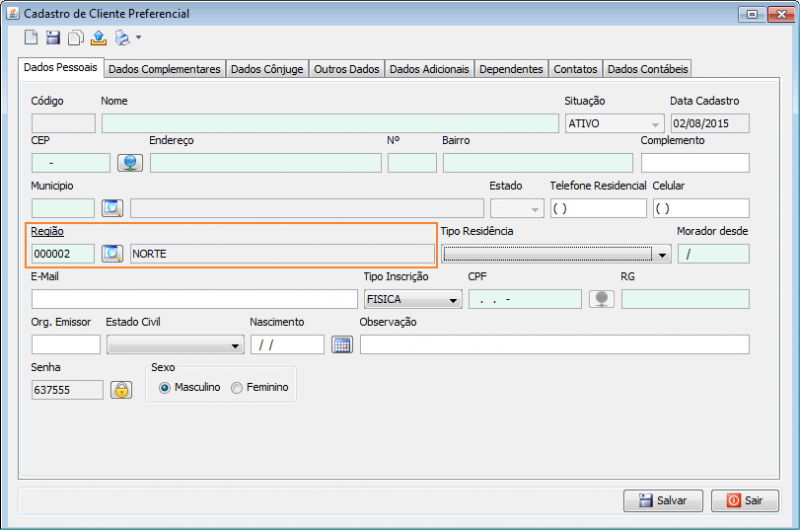This screenshot has width=800, height=530.
Task: Open the Estado Civil dropdown
Action: coord(175,344)
